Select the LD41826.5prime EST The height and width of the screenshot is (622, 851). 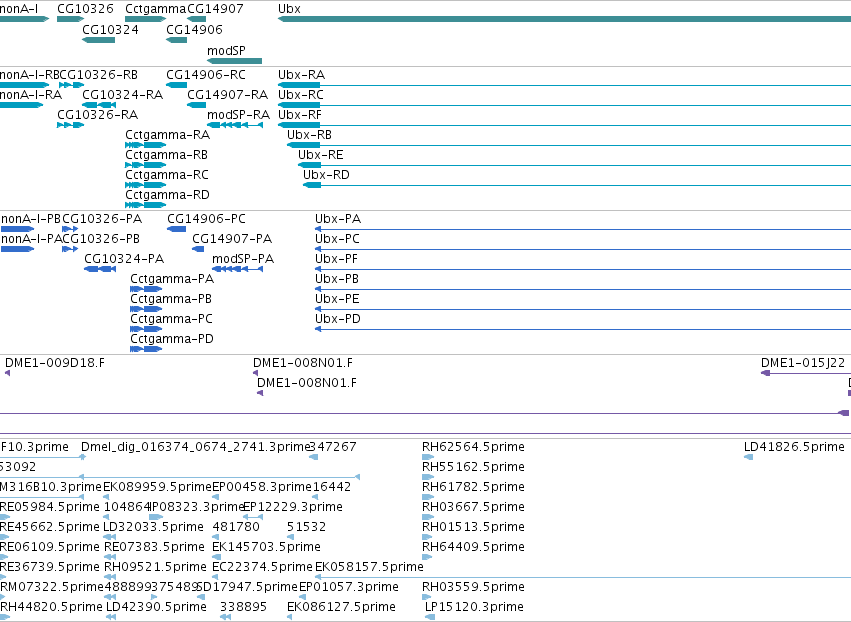pos(748,457)
